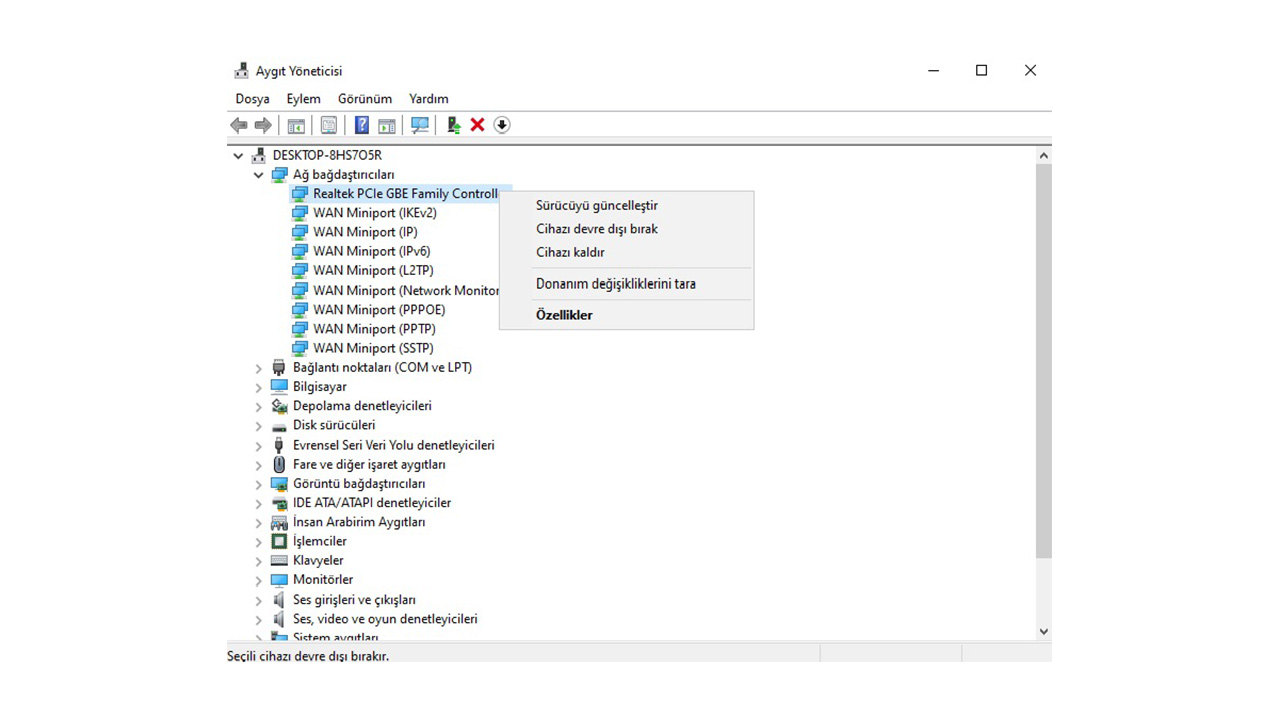Expand the Disk sürücüleri category
1280x720 pixels.
click(258, 425)
